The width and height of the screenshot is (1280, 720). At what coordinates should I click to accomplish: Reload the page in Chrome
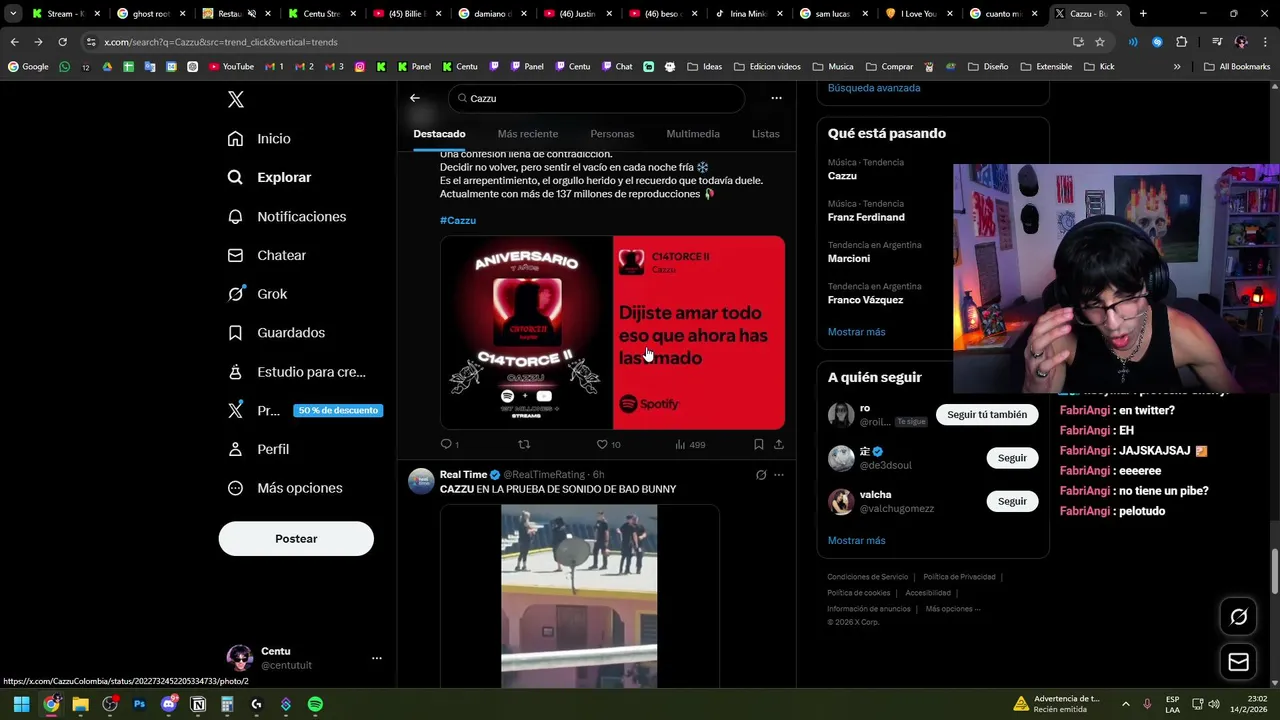(62, 42)
